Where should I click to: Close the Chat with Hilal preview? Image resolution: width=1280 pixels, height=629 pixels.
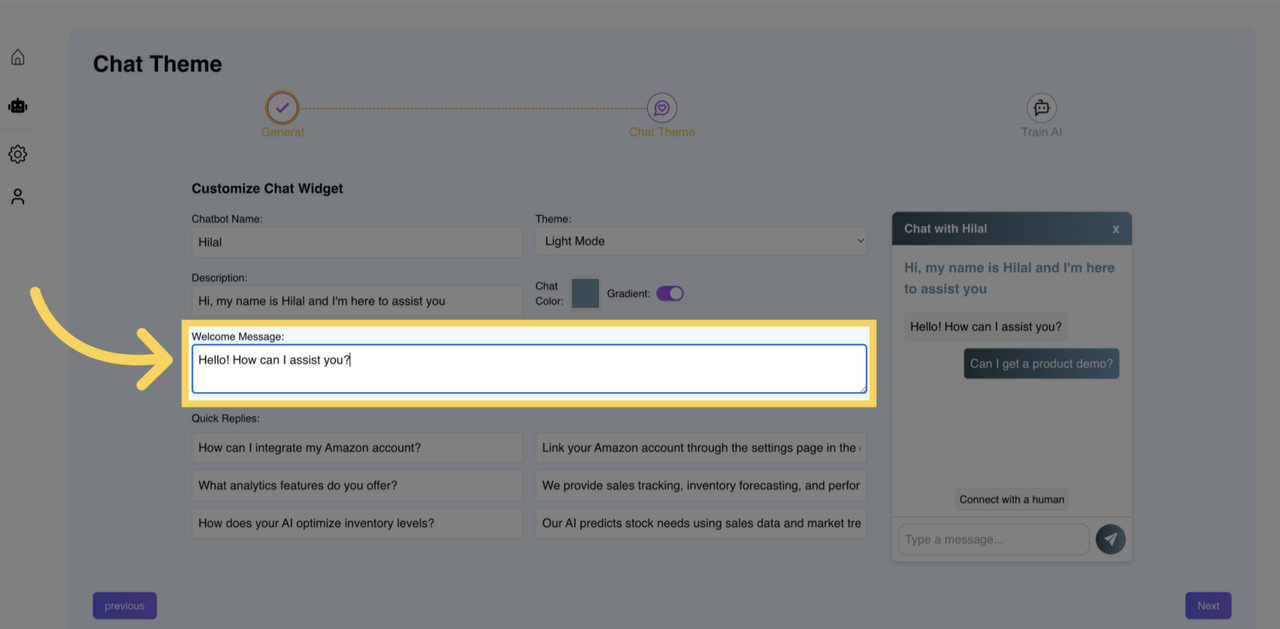click(1116, 229)
